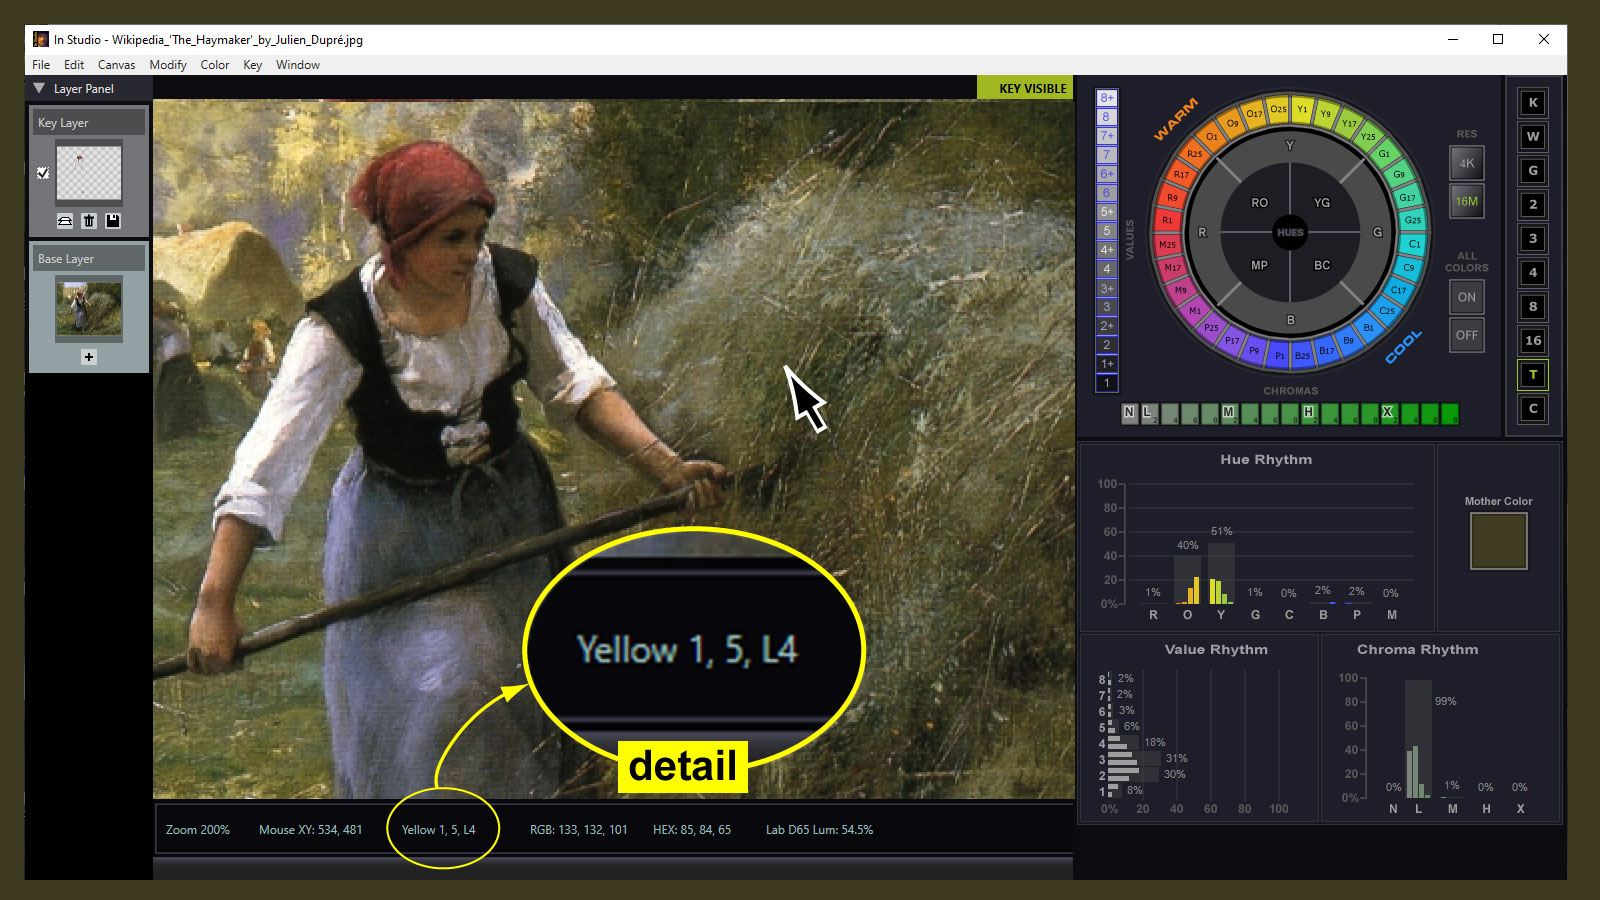Click the Key Layer stack/merge icon
The width and height of the screenshot is (1600, 900).
(65, 221)
